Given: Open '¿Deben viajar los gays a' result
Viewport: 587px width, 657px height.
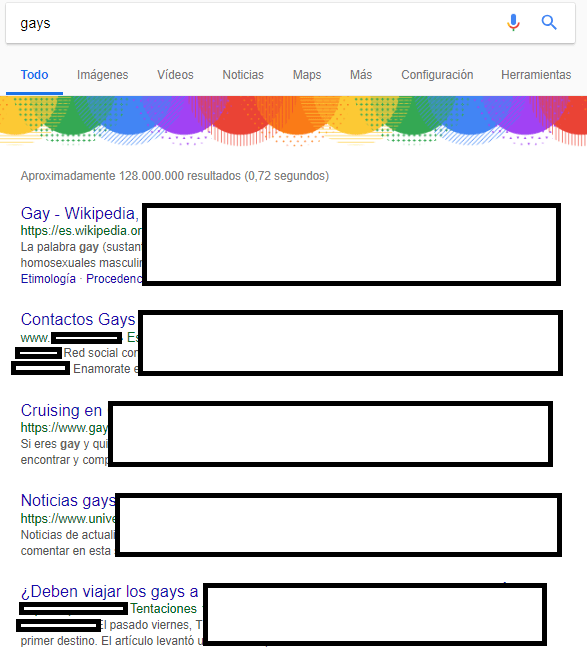Looking at the screenshot, I should (x=109, y=591).
